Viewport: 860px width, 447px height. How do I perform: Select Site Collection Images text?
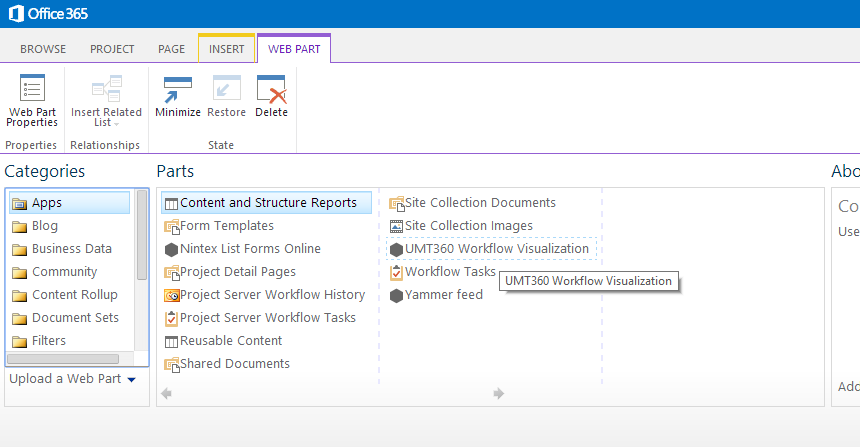pos(469,225)
